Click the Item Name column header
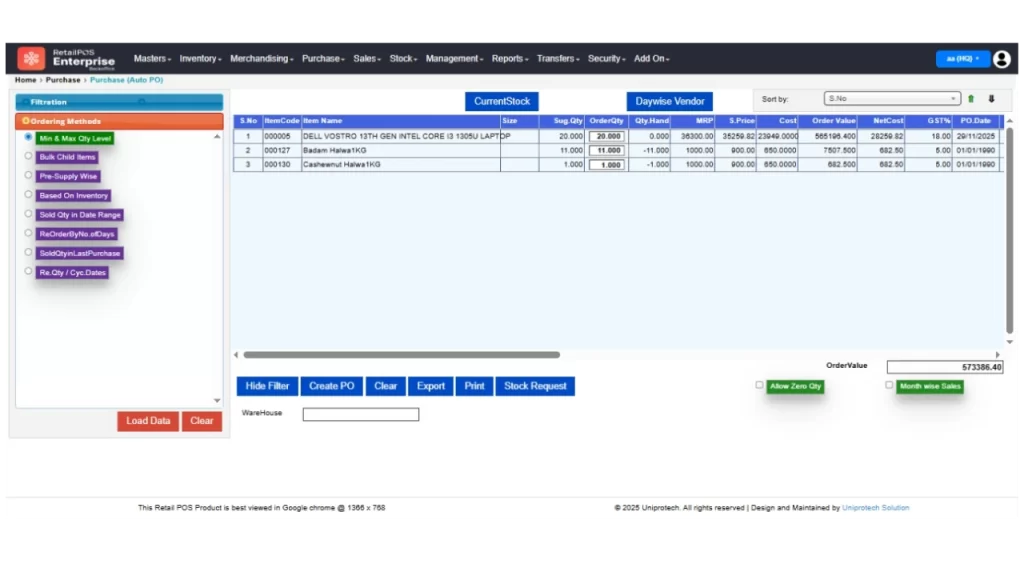The height and width of the screenshot is (576, 1024). [x=400, y=121]
